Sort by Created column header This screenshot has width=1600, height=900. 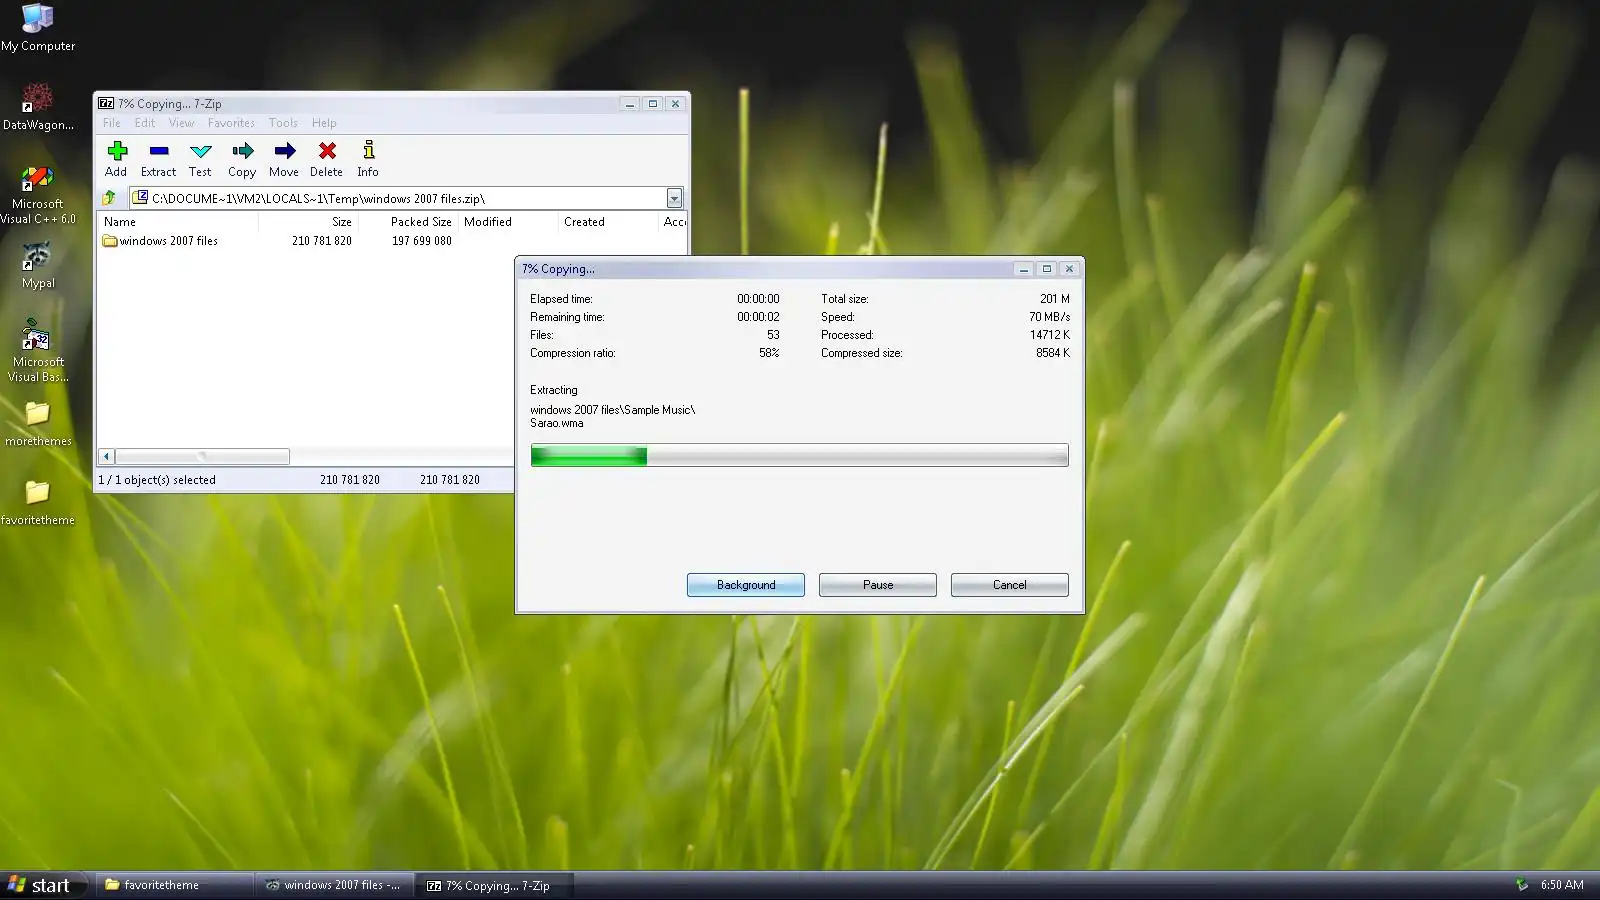coord(608,222)
